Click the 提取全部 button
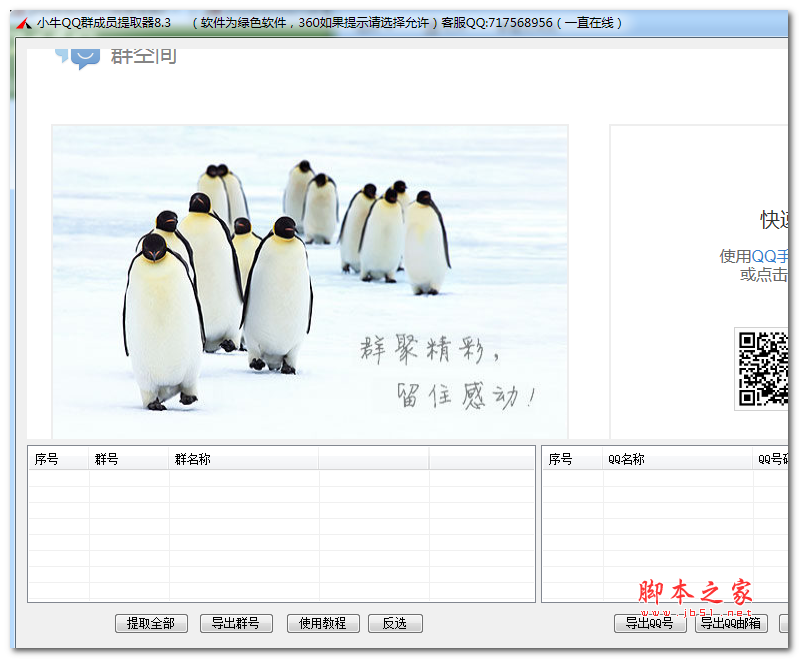The width and height of the screenshot is (799, 659). 151,623
